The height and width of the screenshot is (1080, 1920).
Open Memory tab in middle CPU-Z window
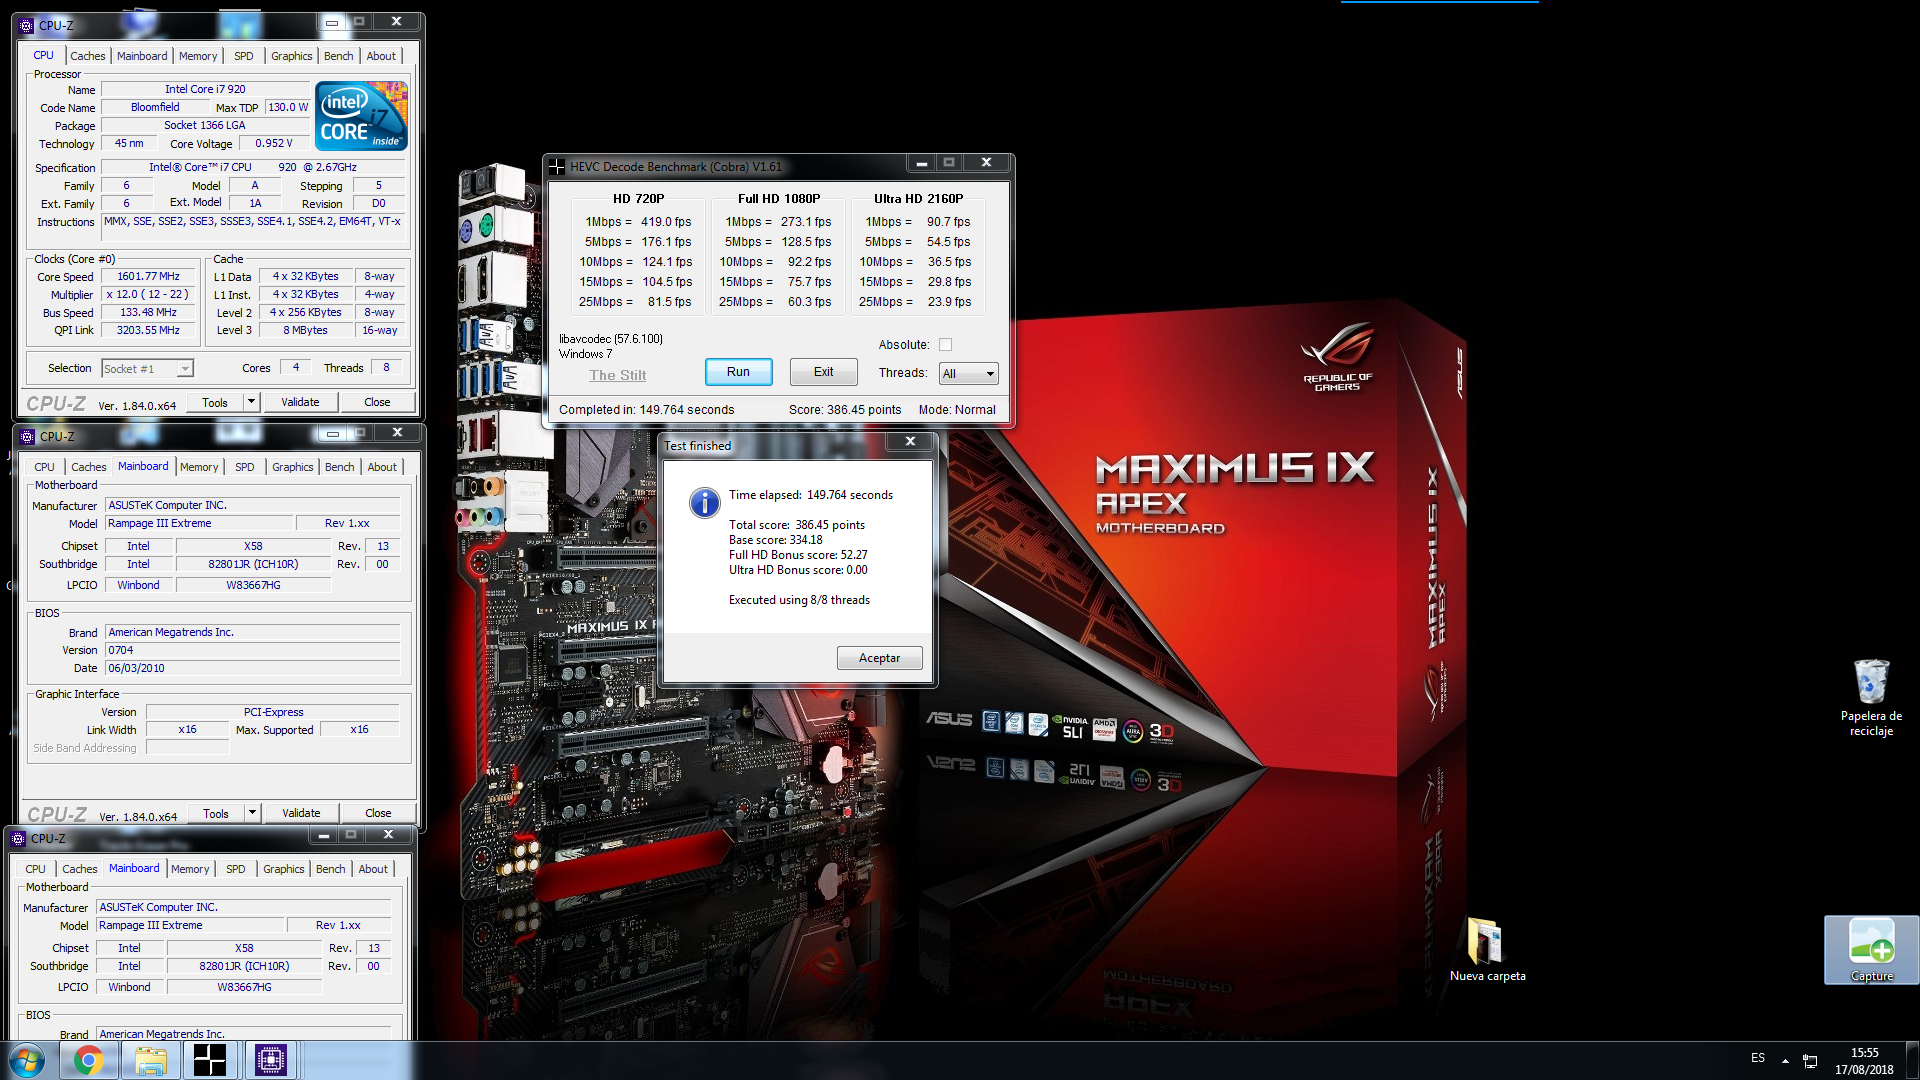pos(199,467)
